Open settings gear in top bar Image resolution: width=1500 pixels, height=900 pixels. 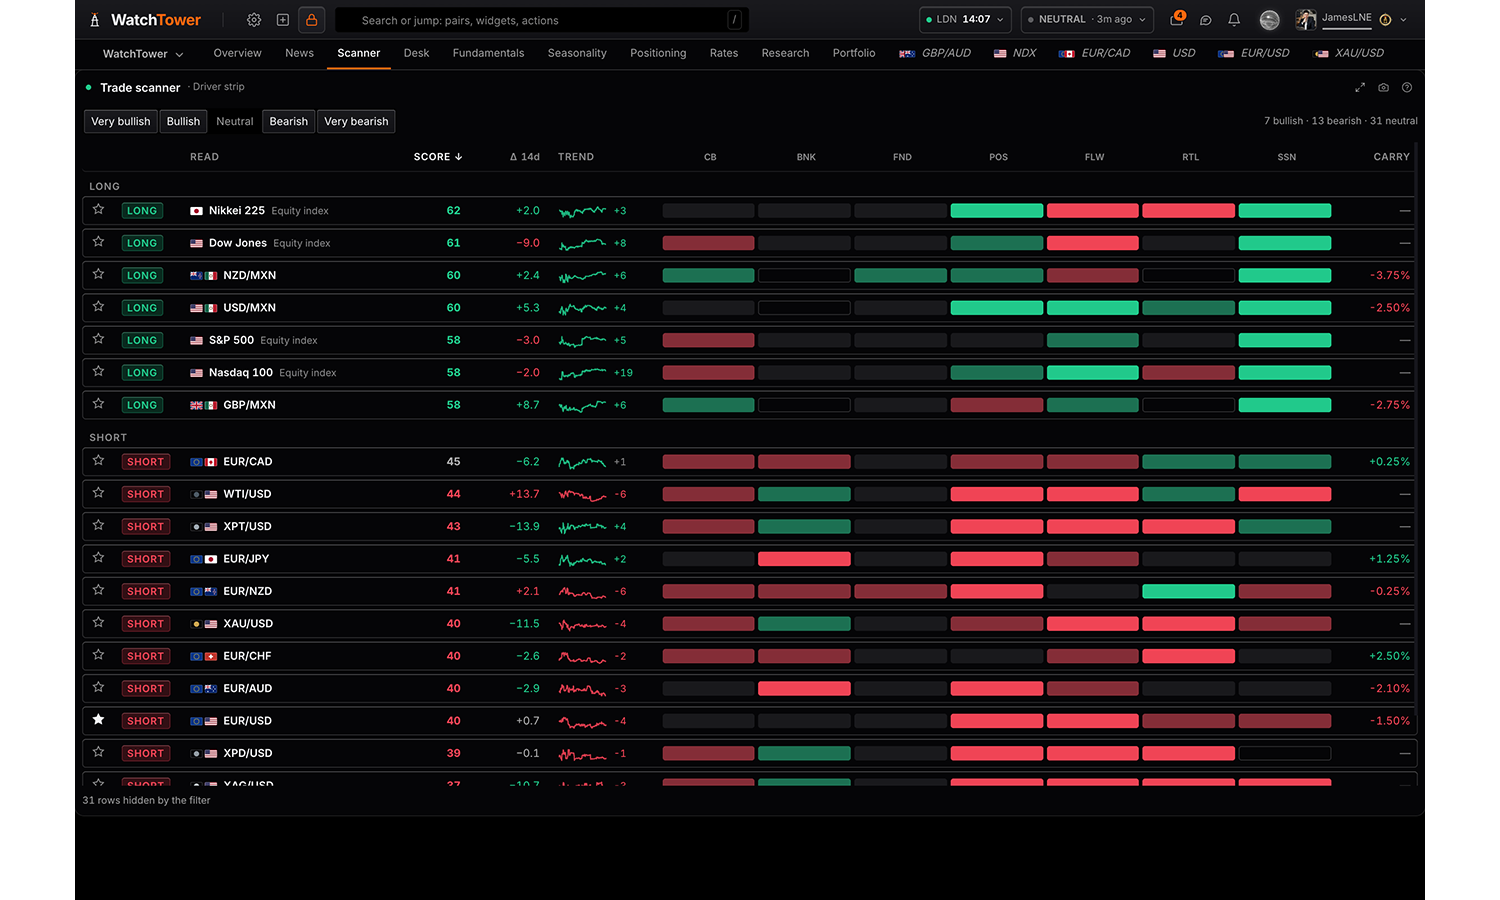click(254, 20)
